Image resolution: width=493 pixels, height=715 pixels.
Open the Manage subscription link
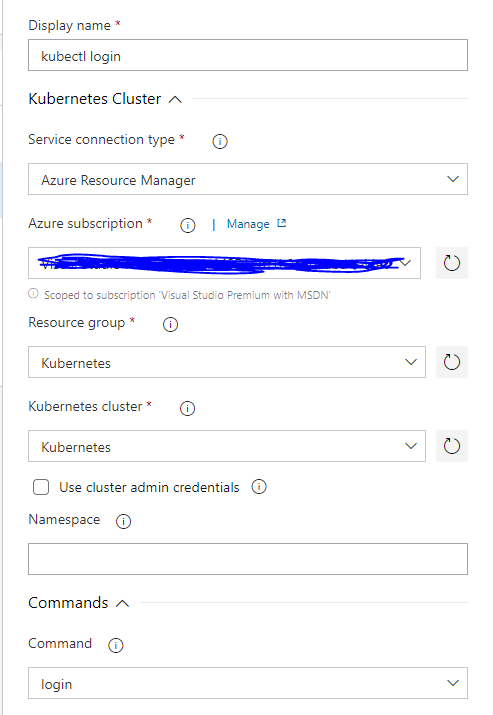[256, 224]
